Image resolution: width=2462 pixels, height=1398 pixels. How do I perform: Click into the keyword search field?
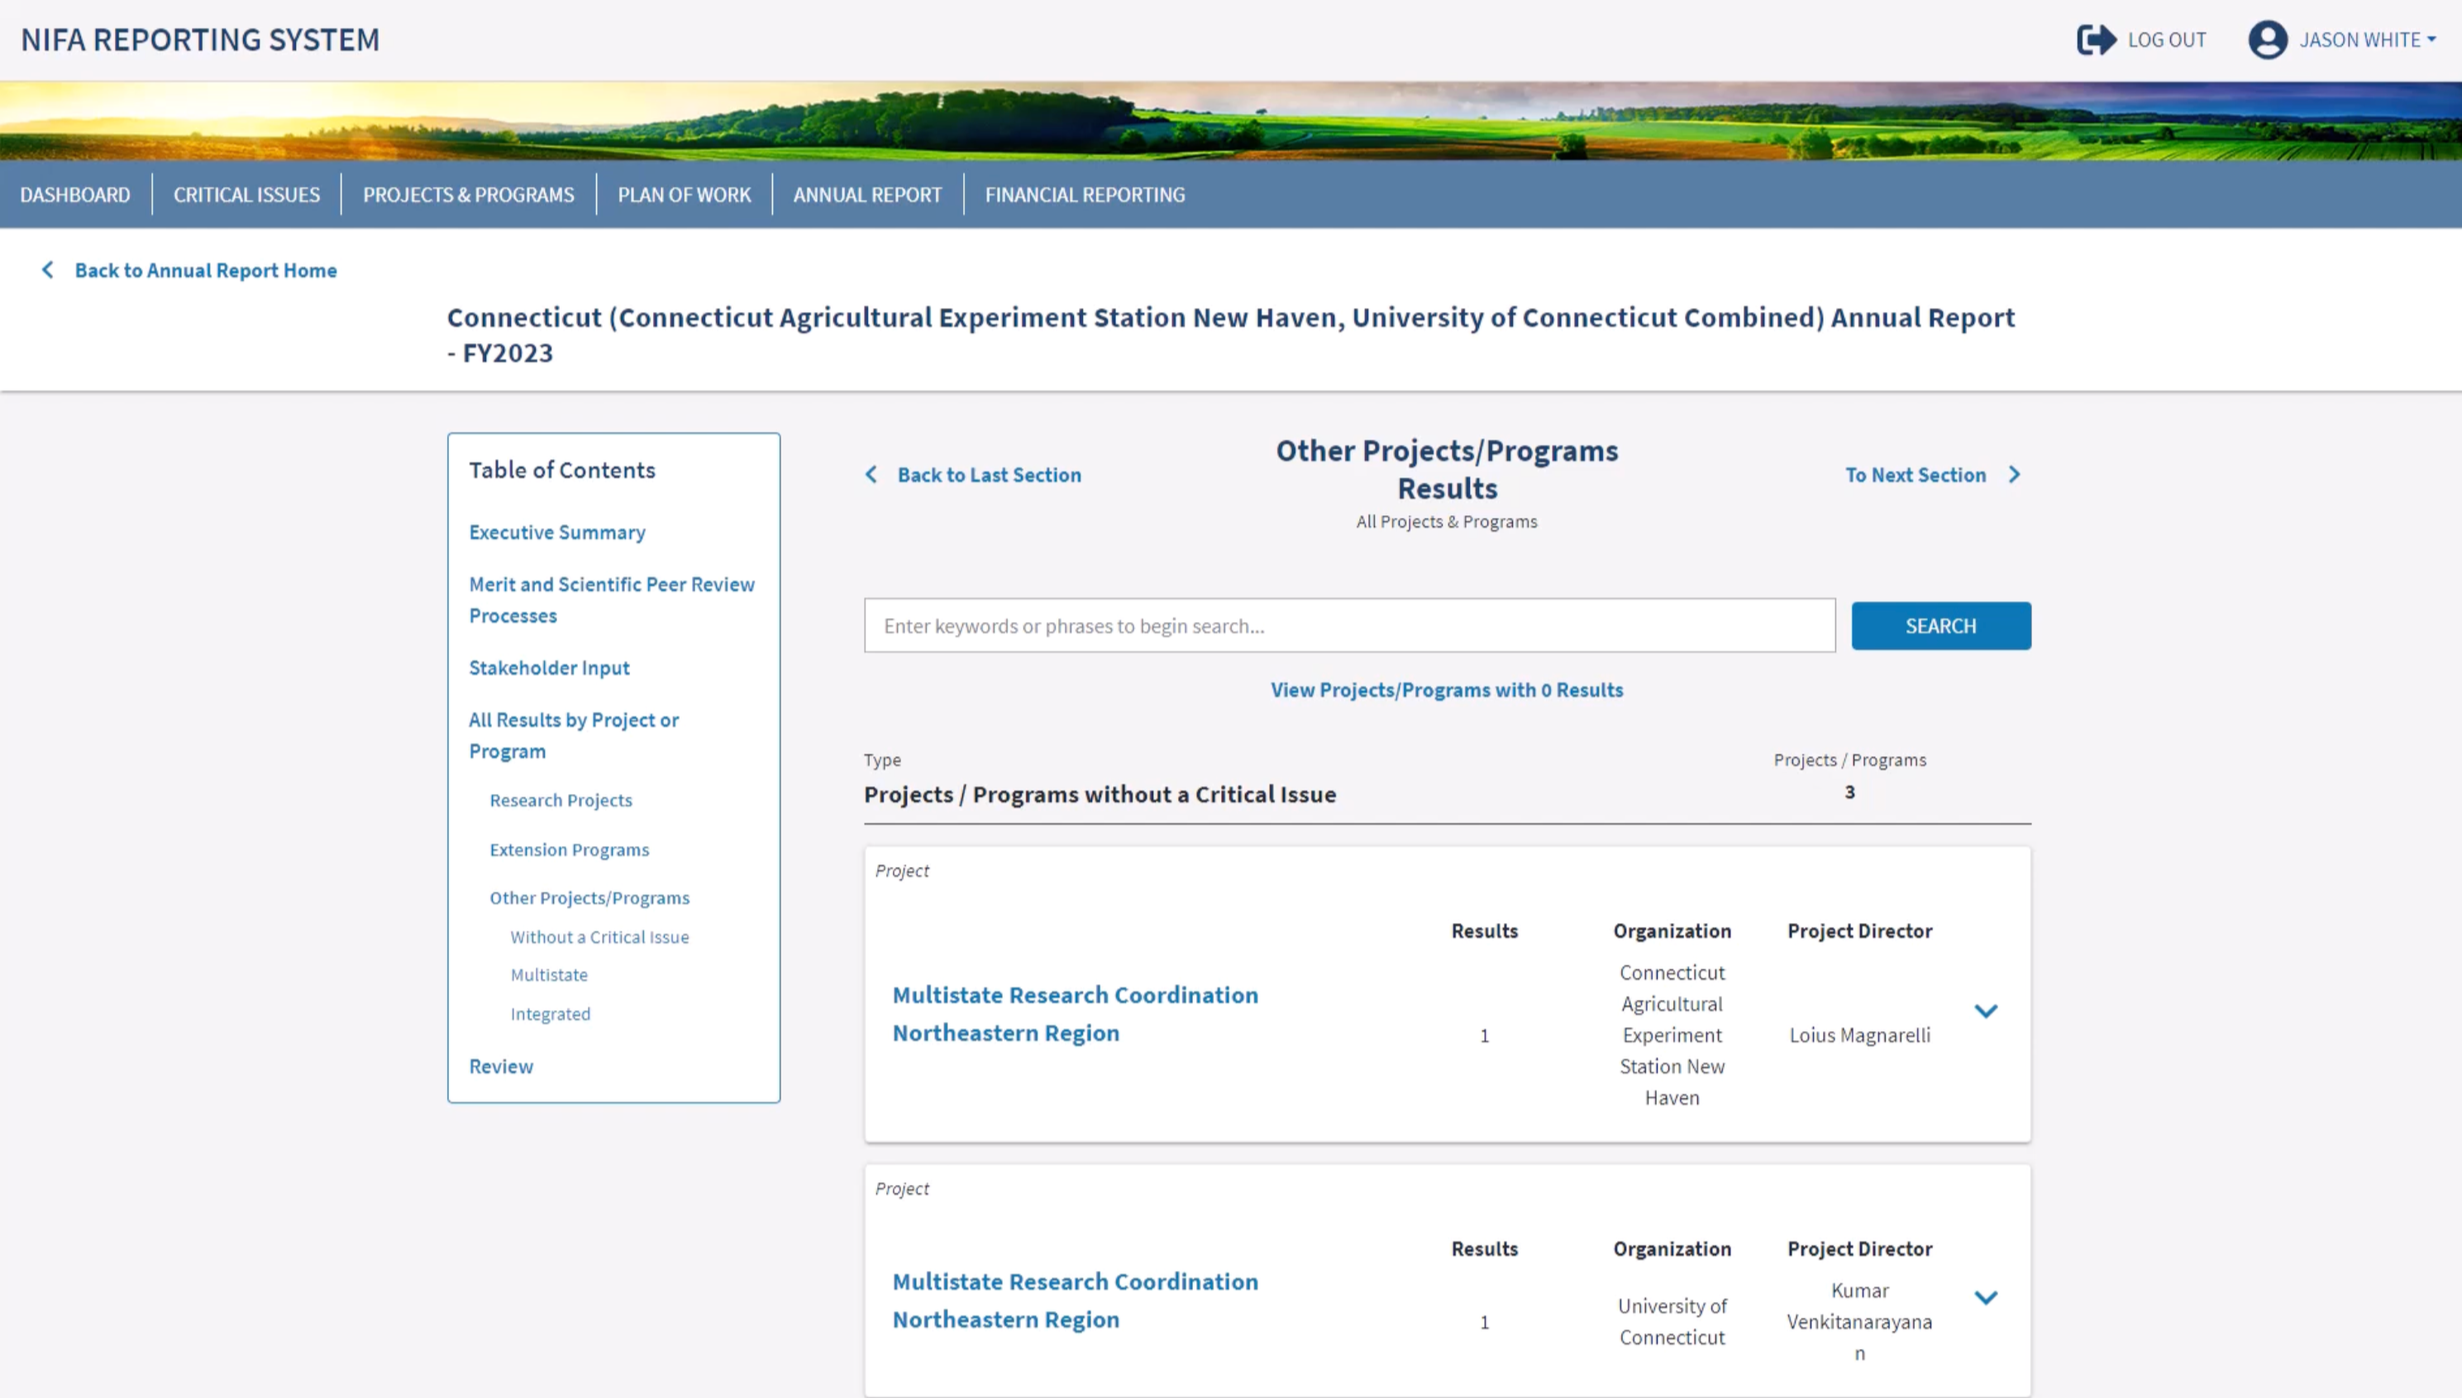coord(1349,626)
